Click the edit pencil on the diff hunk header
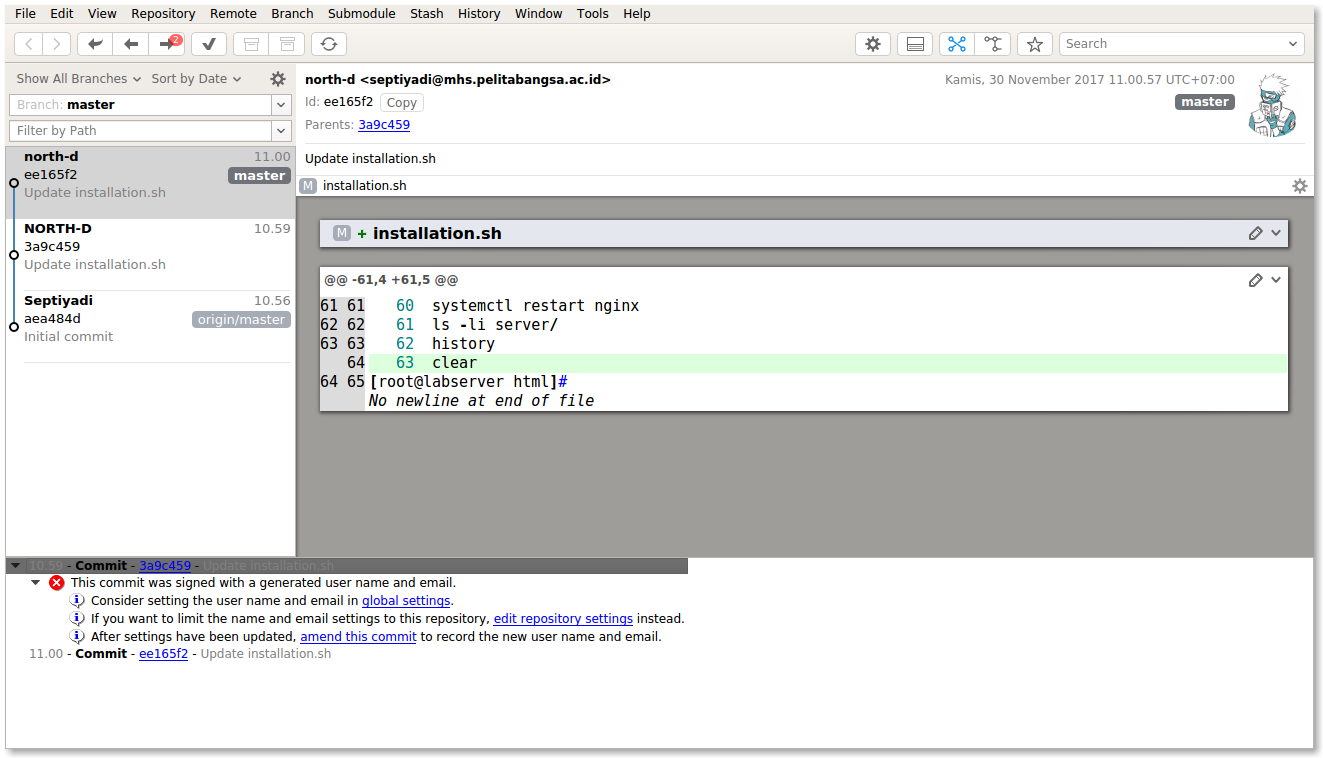This screenshot has width=1323, height=758. point(1256,279)
